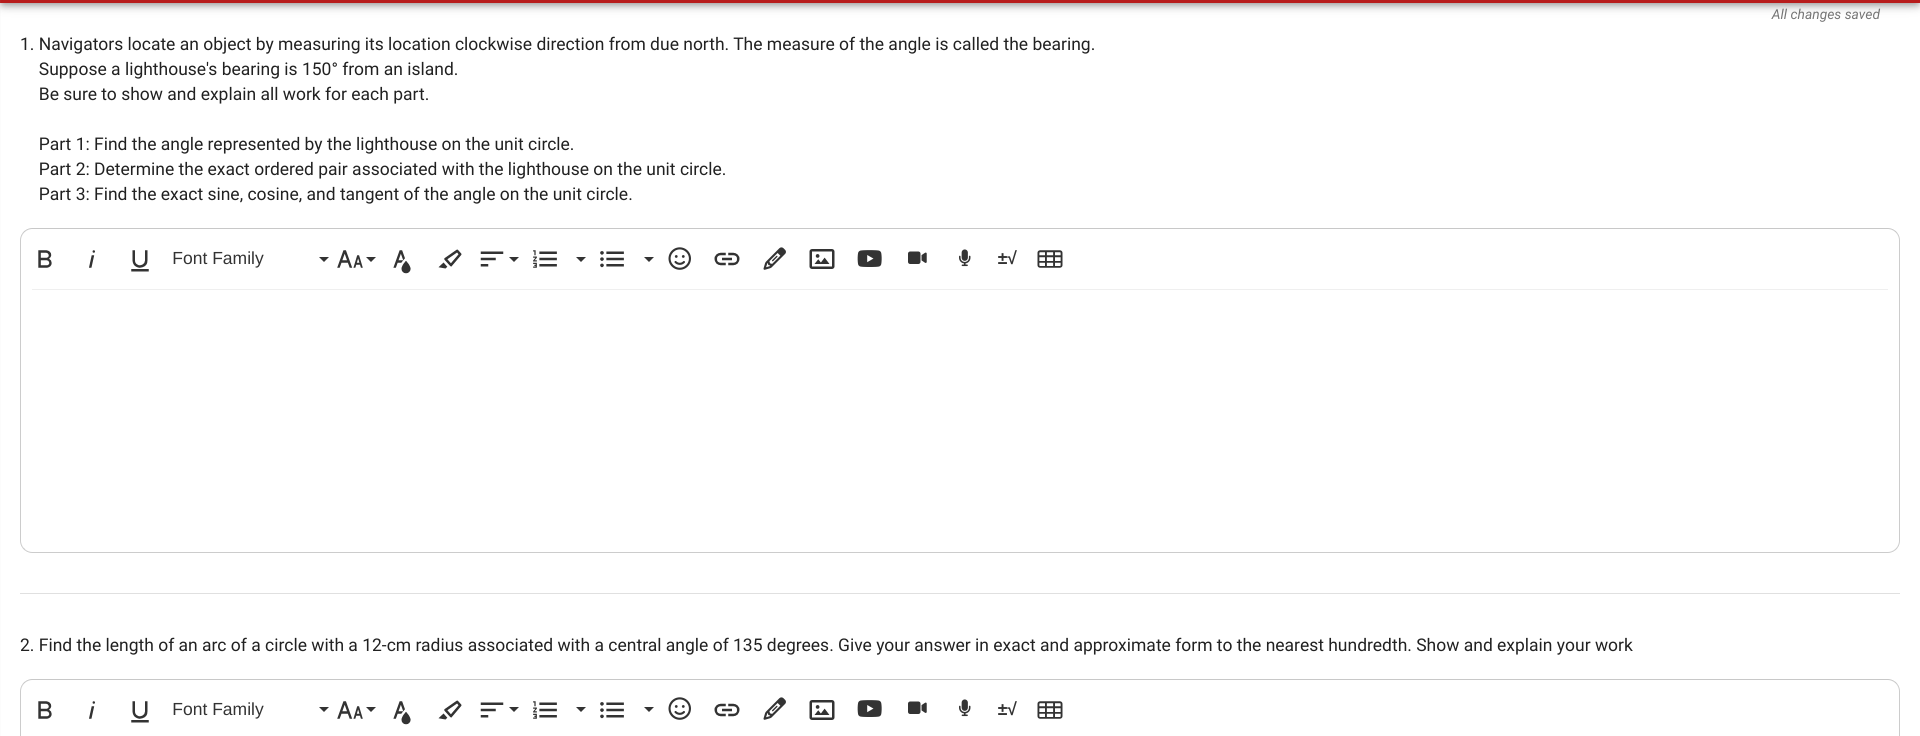Click into question 1 answer text area
This screenshot has height=736, width=1920.
pyautogui.click(x=960, y=420)
